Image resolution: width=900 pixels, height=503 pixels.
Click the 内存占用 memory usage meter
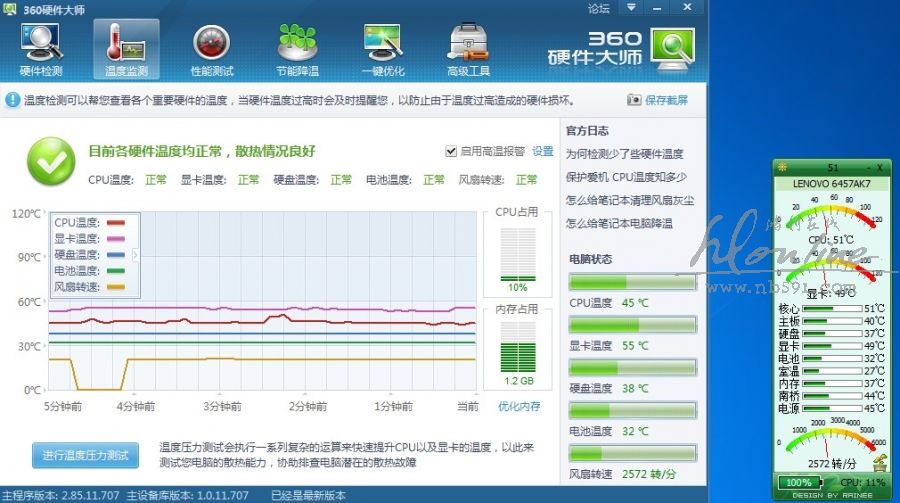518,347
